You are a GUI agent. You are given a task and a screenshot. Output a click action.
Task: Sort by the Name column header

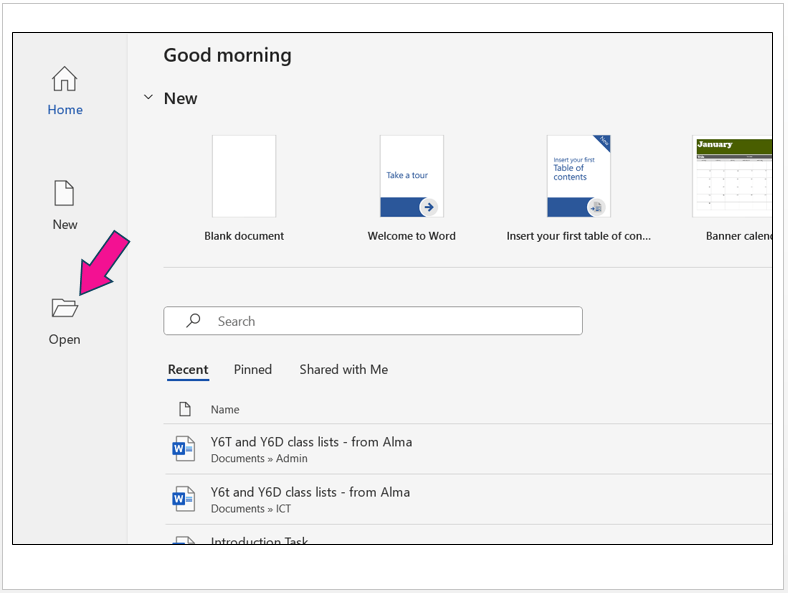pyautogui.click(x=225, y=409)
